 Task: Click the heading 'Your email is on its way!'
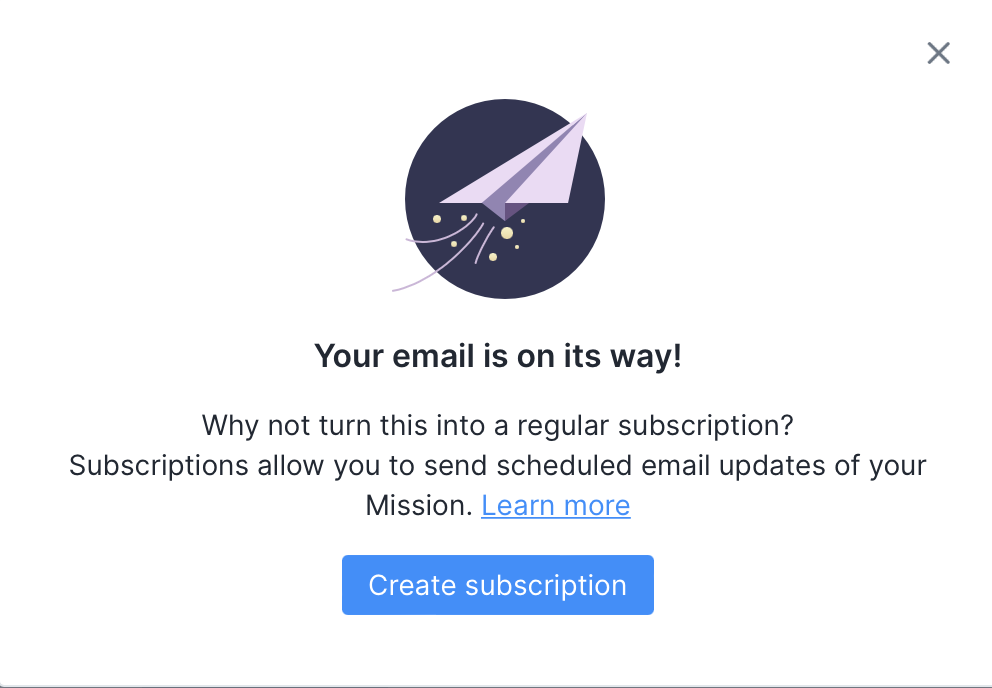pos(497,355)
